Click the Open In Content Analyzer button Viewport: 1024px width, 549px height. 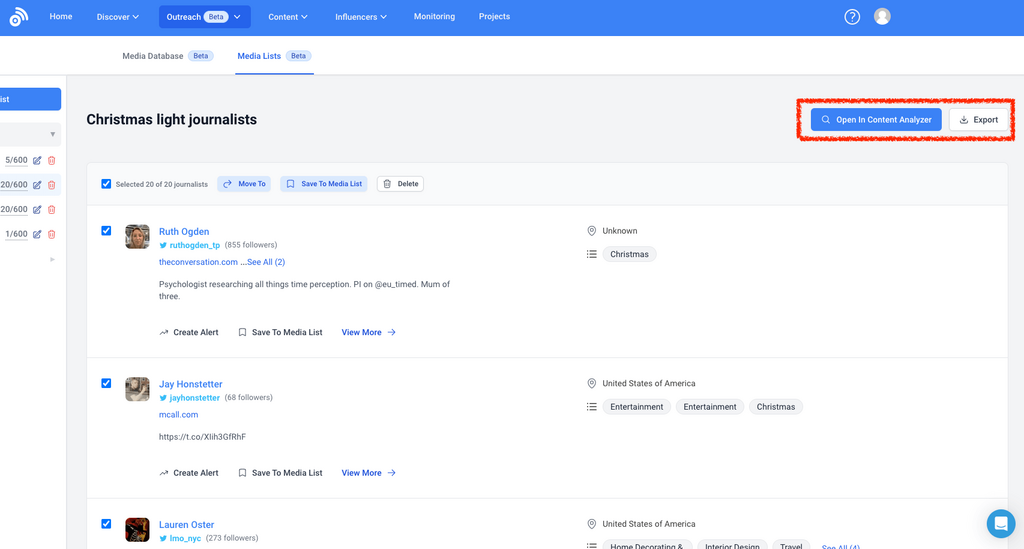pos(876,120)
